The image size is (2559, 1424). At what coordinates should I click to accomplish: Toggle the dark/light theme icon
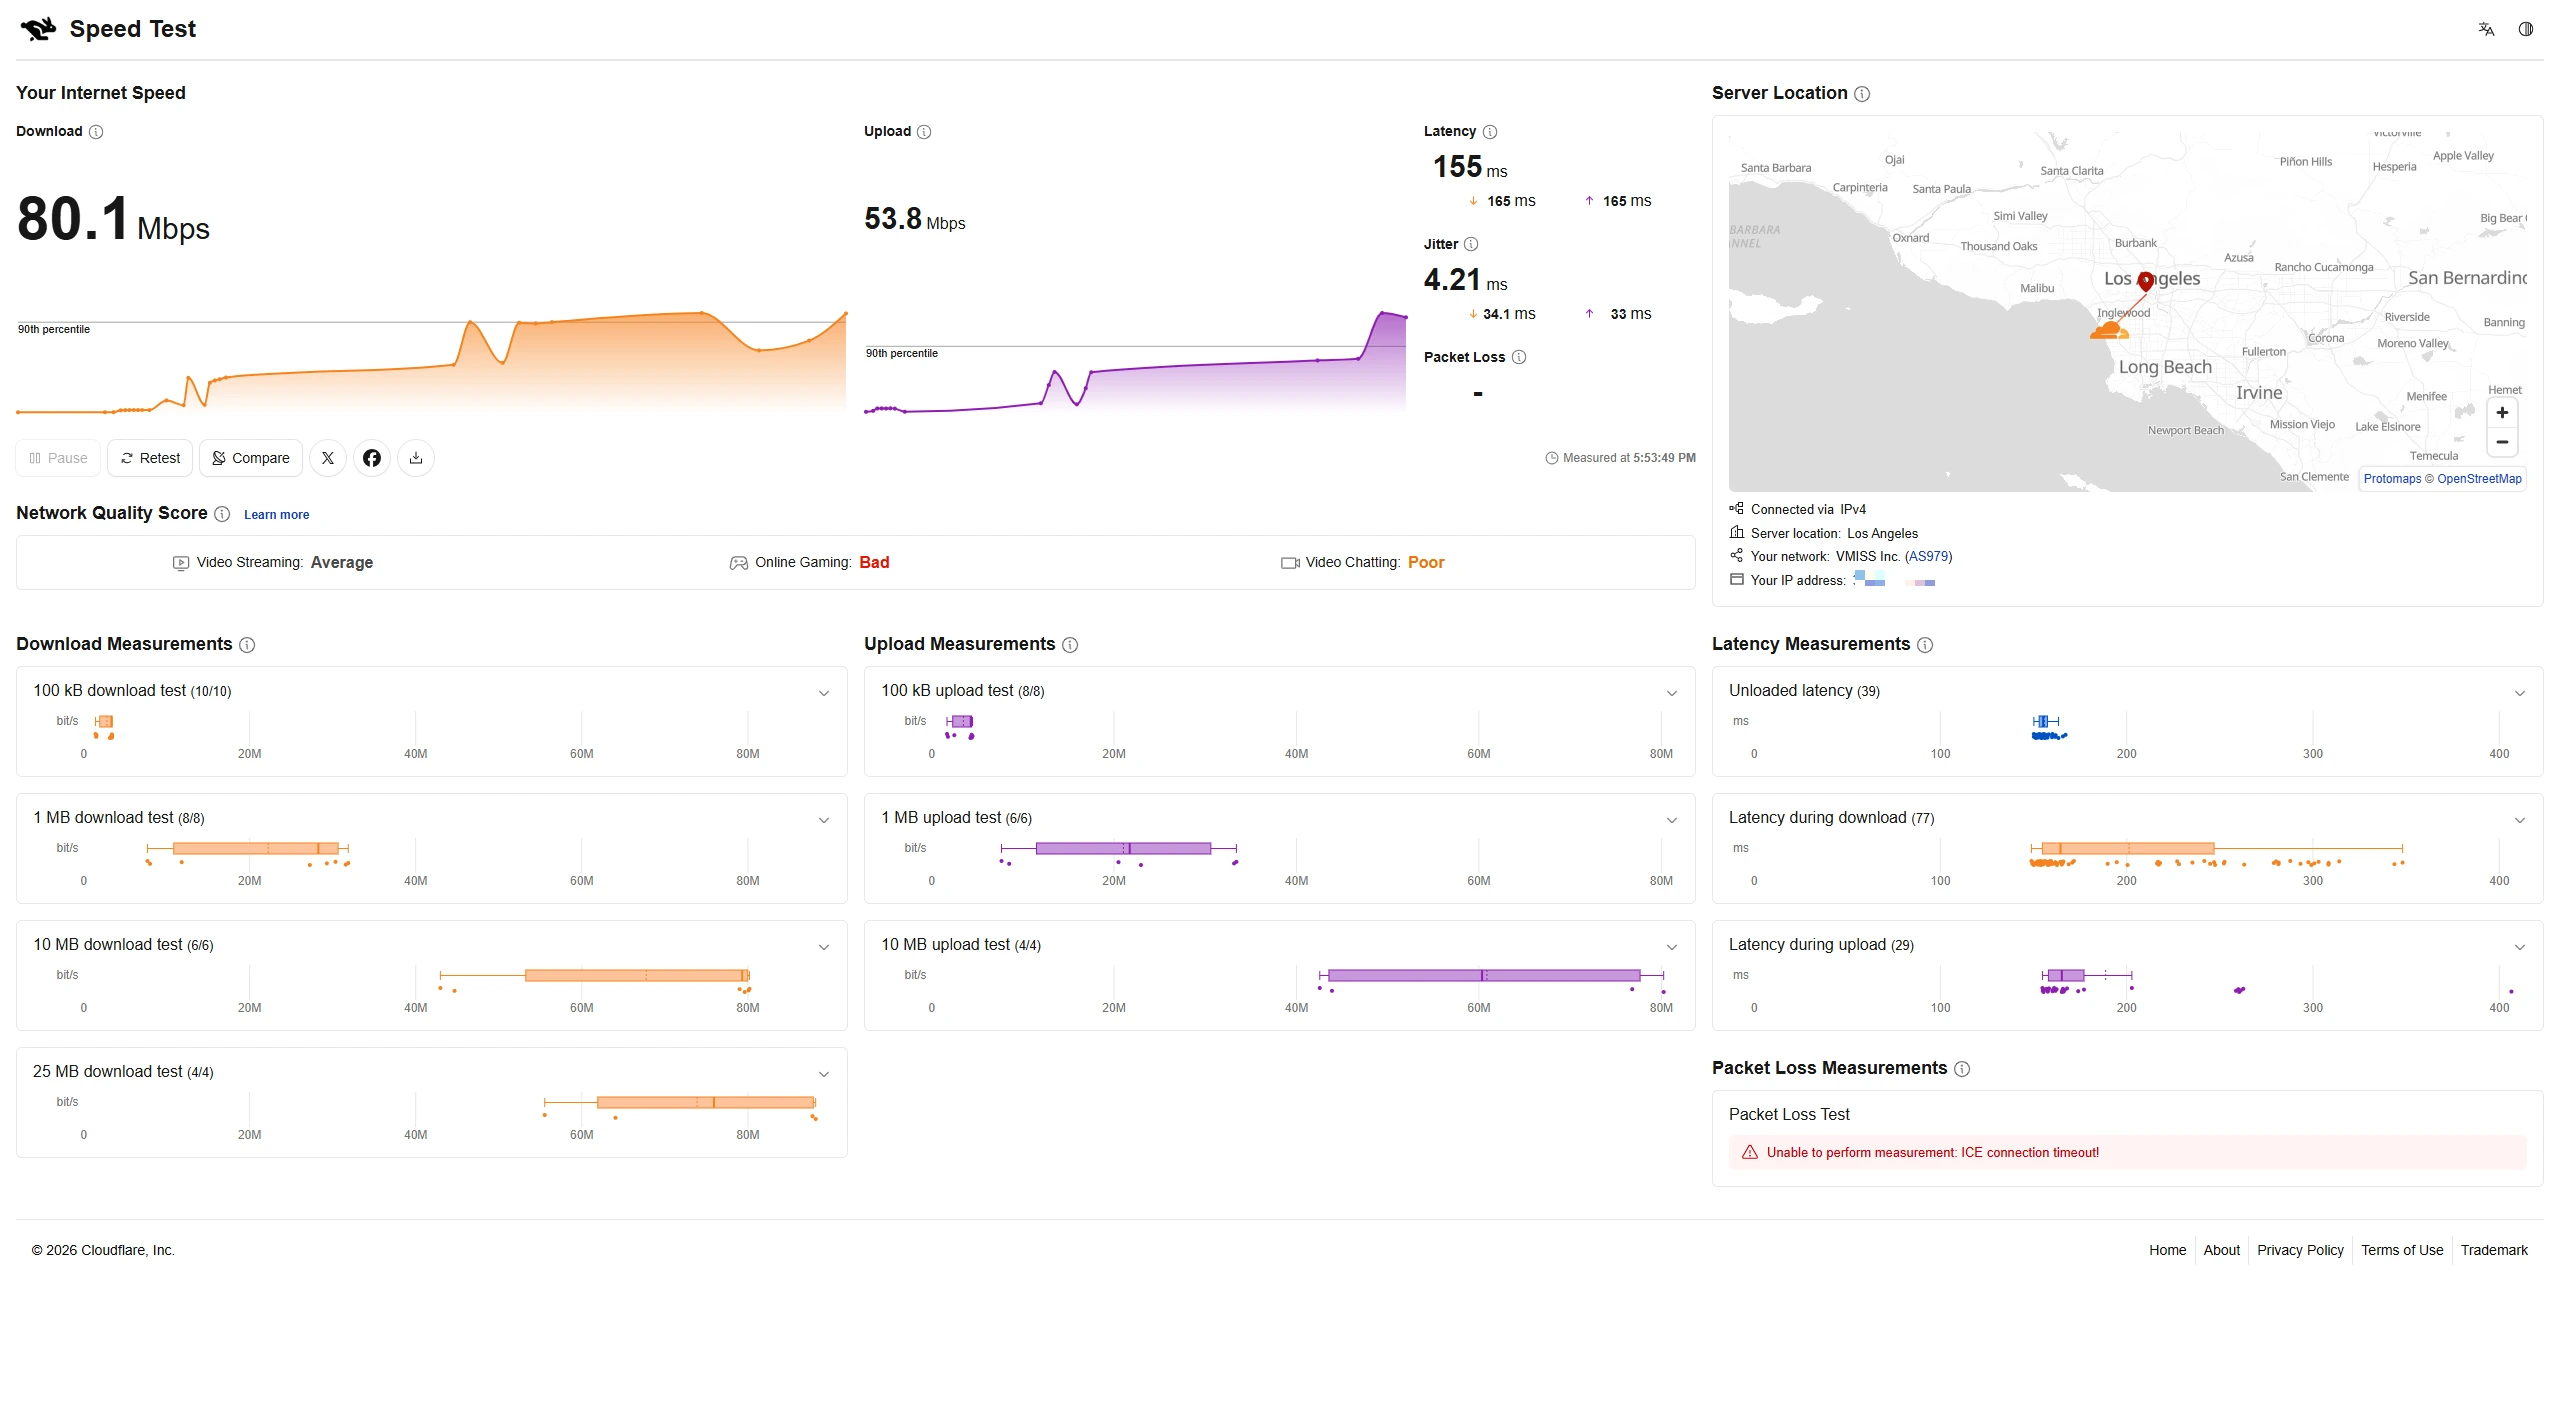(2526, 29)
